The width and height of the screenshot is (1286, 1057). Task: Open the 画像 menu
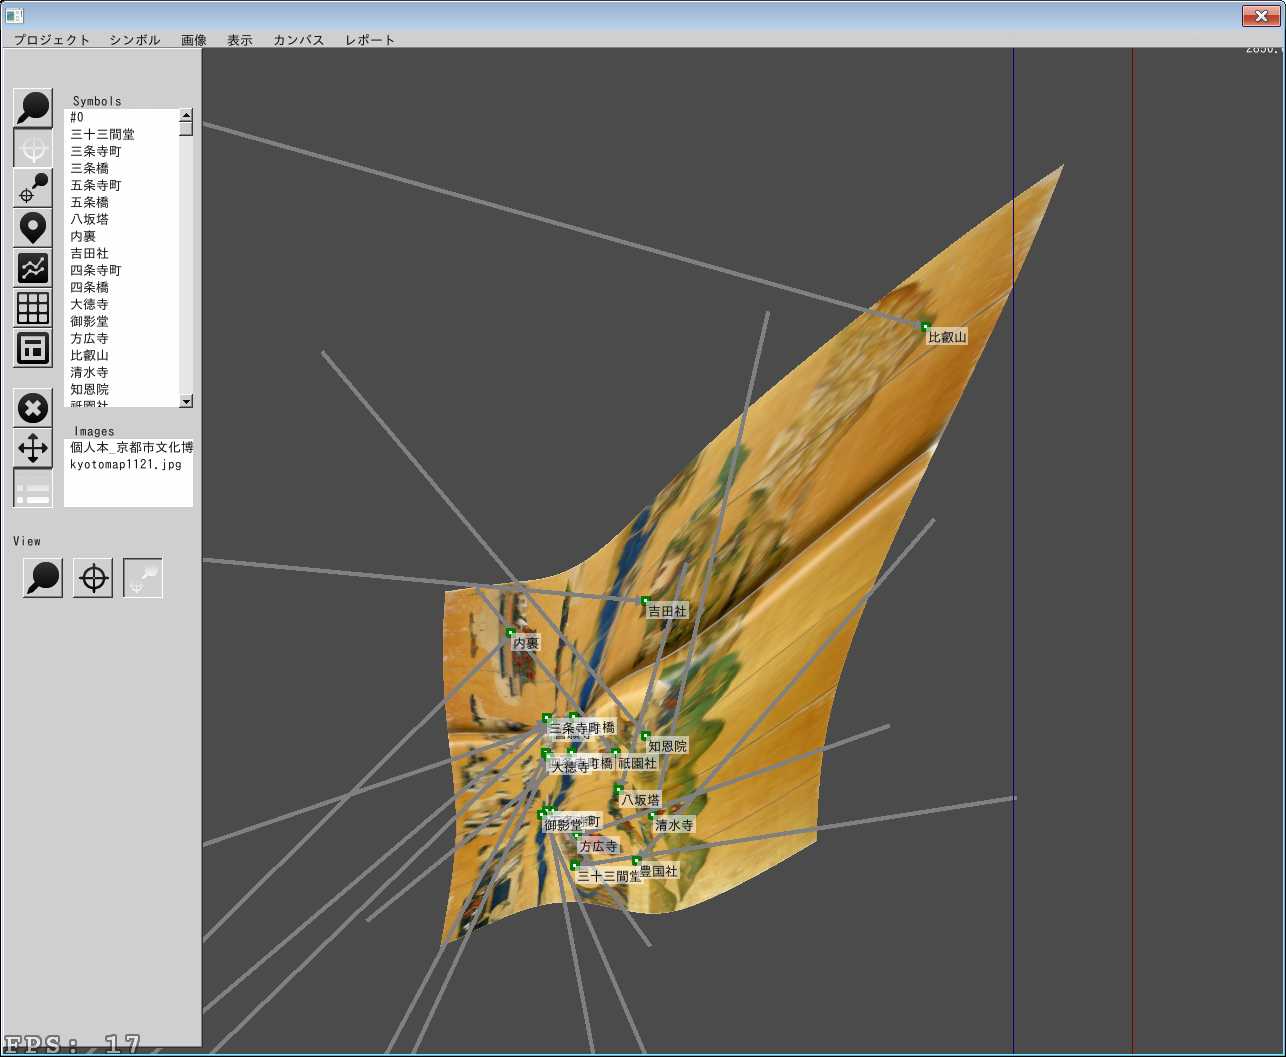pos(194,40)
